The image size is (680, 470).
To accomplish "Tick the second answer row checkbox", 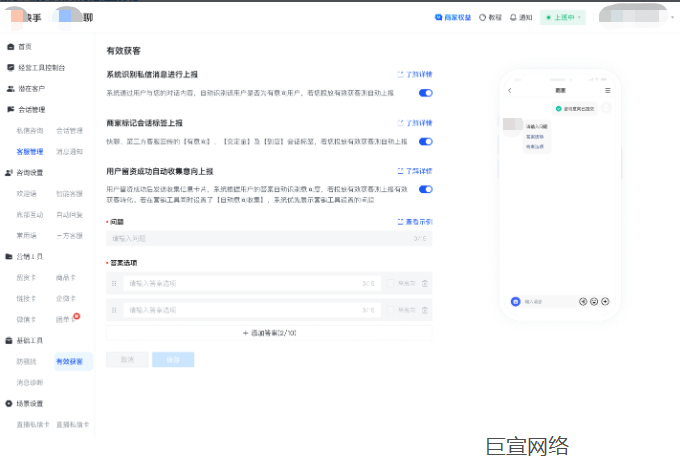I will pyautogui.click(x=390, y=310).
